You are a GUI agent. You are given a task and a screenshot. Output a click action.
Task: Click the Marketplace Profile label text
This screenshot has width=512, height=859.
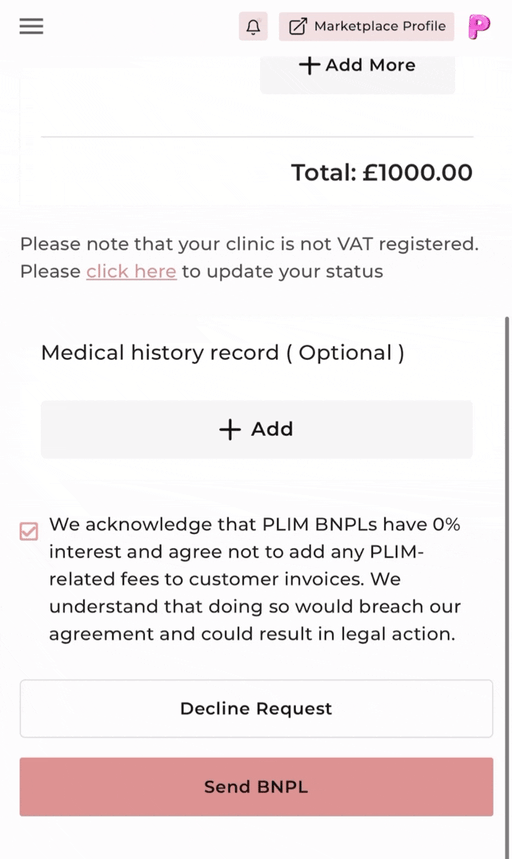[379, 26]
